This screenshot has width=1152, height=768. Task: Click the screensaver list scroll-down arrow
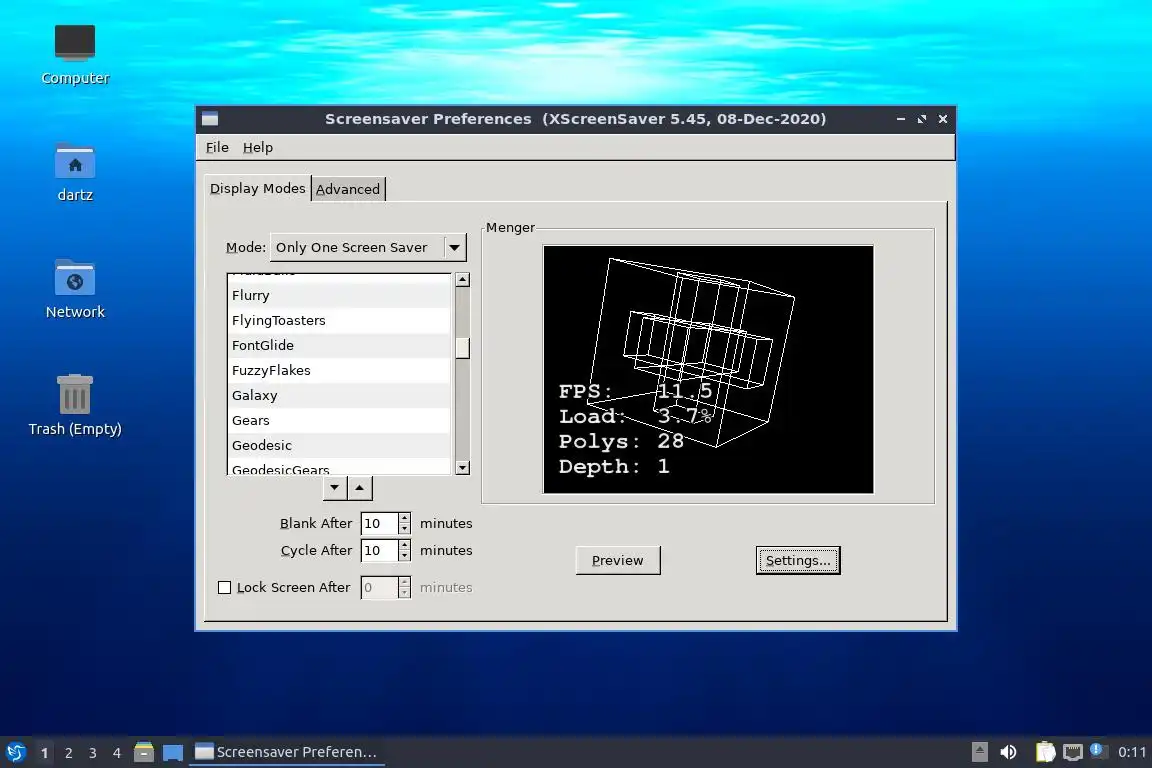[462, 467]
